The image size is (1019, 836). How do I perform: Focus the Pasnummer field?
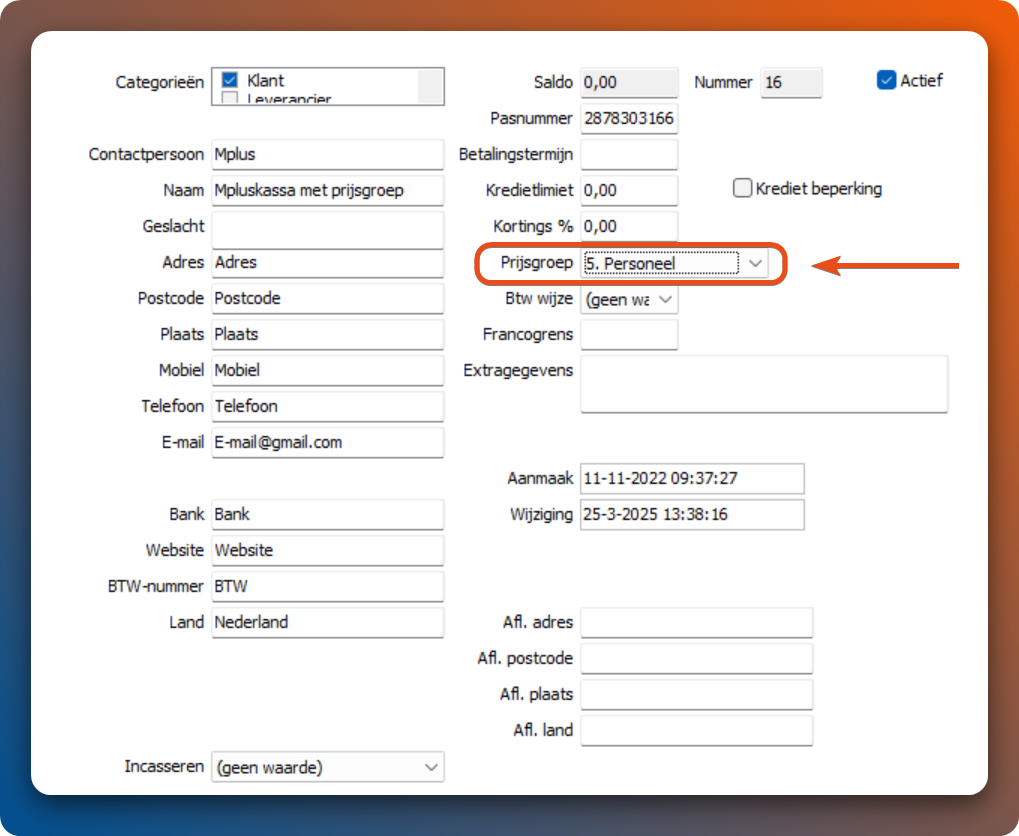tap(628, 119)
